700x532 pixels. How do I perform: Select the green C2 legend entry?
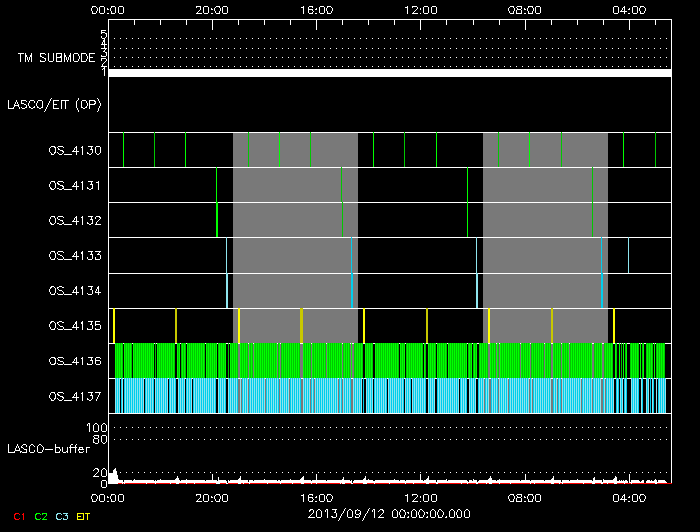click(41, 516)
